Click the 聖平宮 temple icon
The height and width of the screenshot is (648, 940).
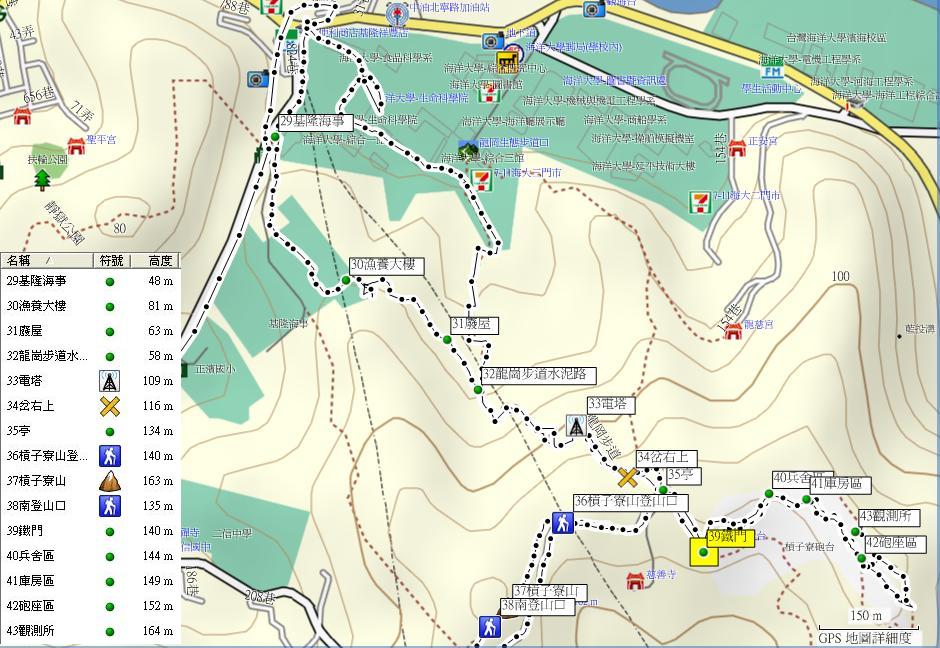[76, 145]
